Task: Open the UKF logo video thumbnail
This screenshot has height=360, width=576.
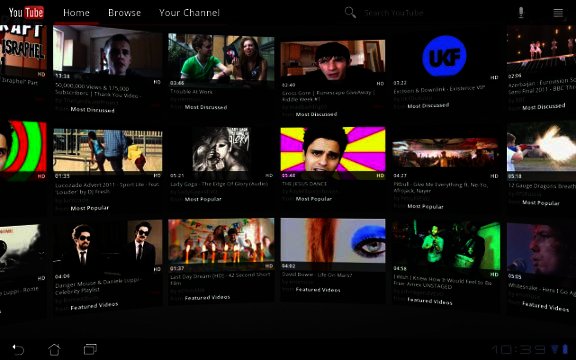Action: (x=444, y=56)
